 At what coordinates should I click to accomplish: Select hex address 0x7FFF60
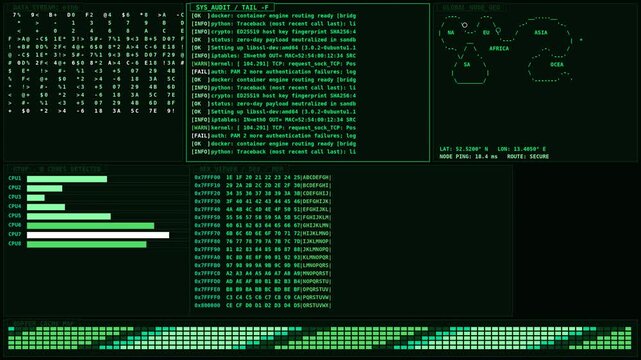207,225
